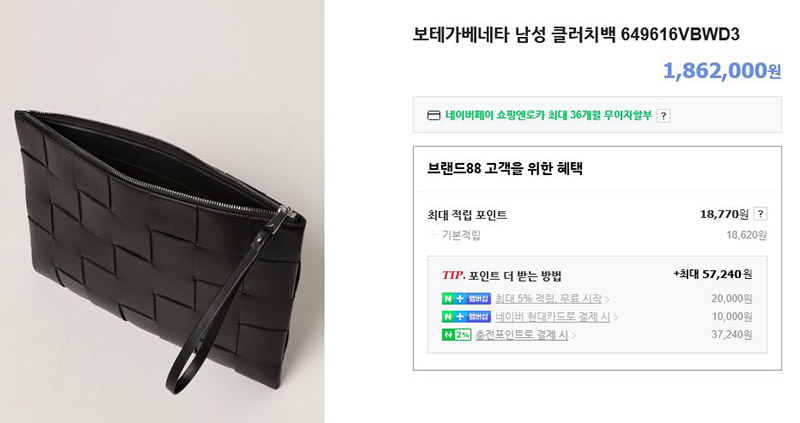
Task: Click the 최대 적립 포인트 label
Action: 467,215
